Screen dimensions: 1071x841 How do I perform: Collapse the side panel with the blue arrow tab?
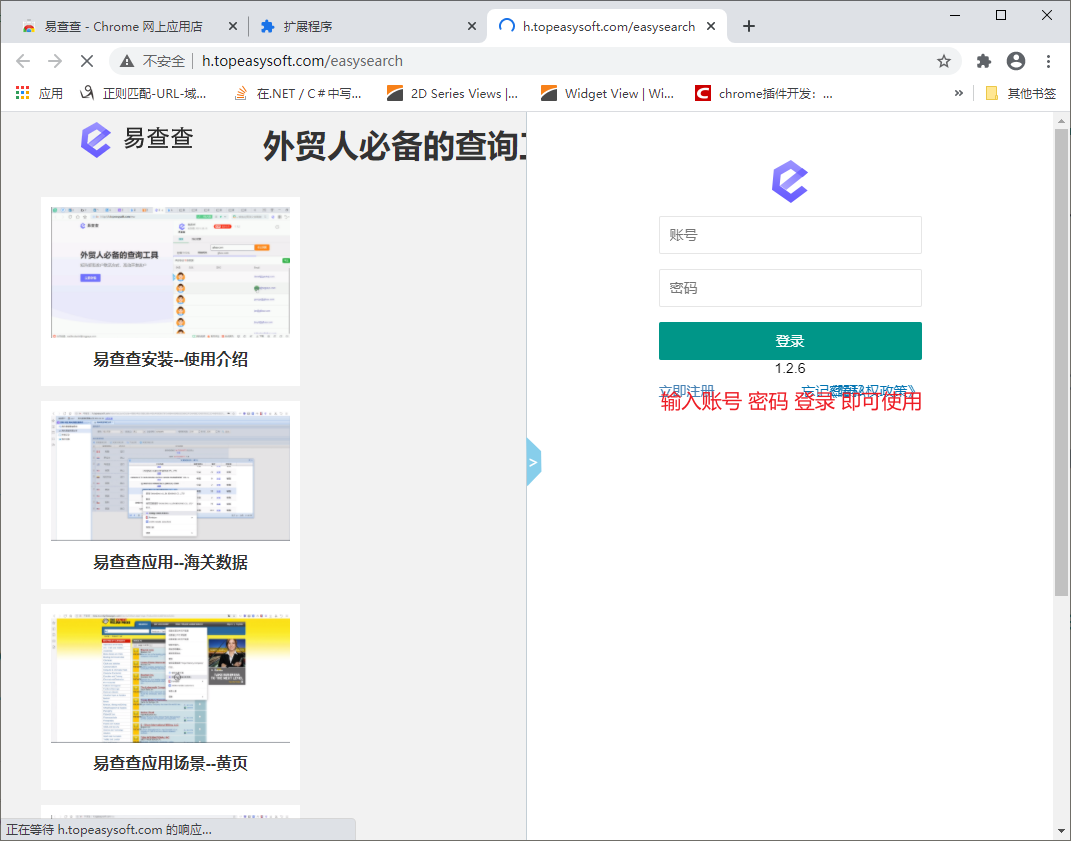pos(533,463)
